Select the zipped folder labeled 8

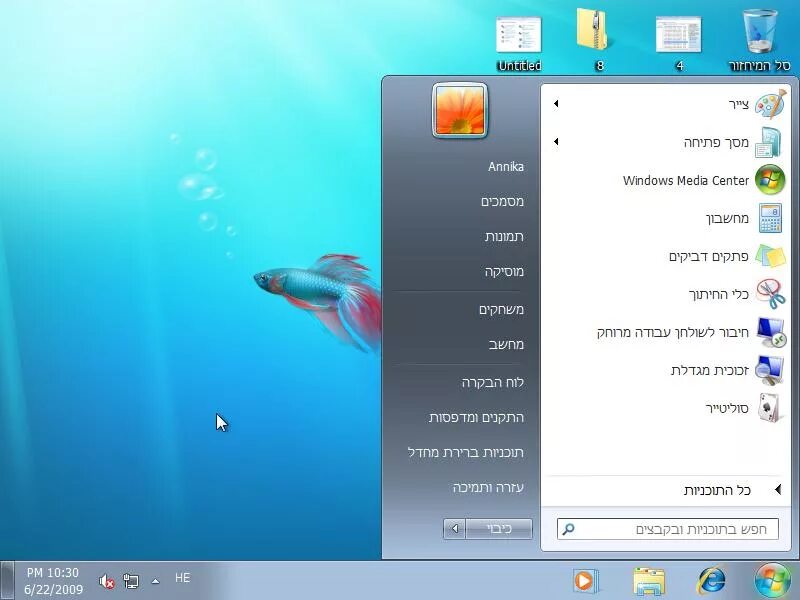(592, 30)
